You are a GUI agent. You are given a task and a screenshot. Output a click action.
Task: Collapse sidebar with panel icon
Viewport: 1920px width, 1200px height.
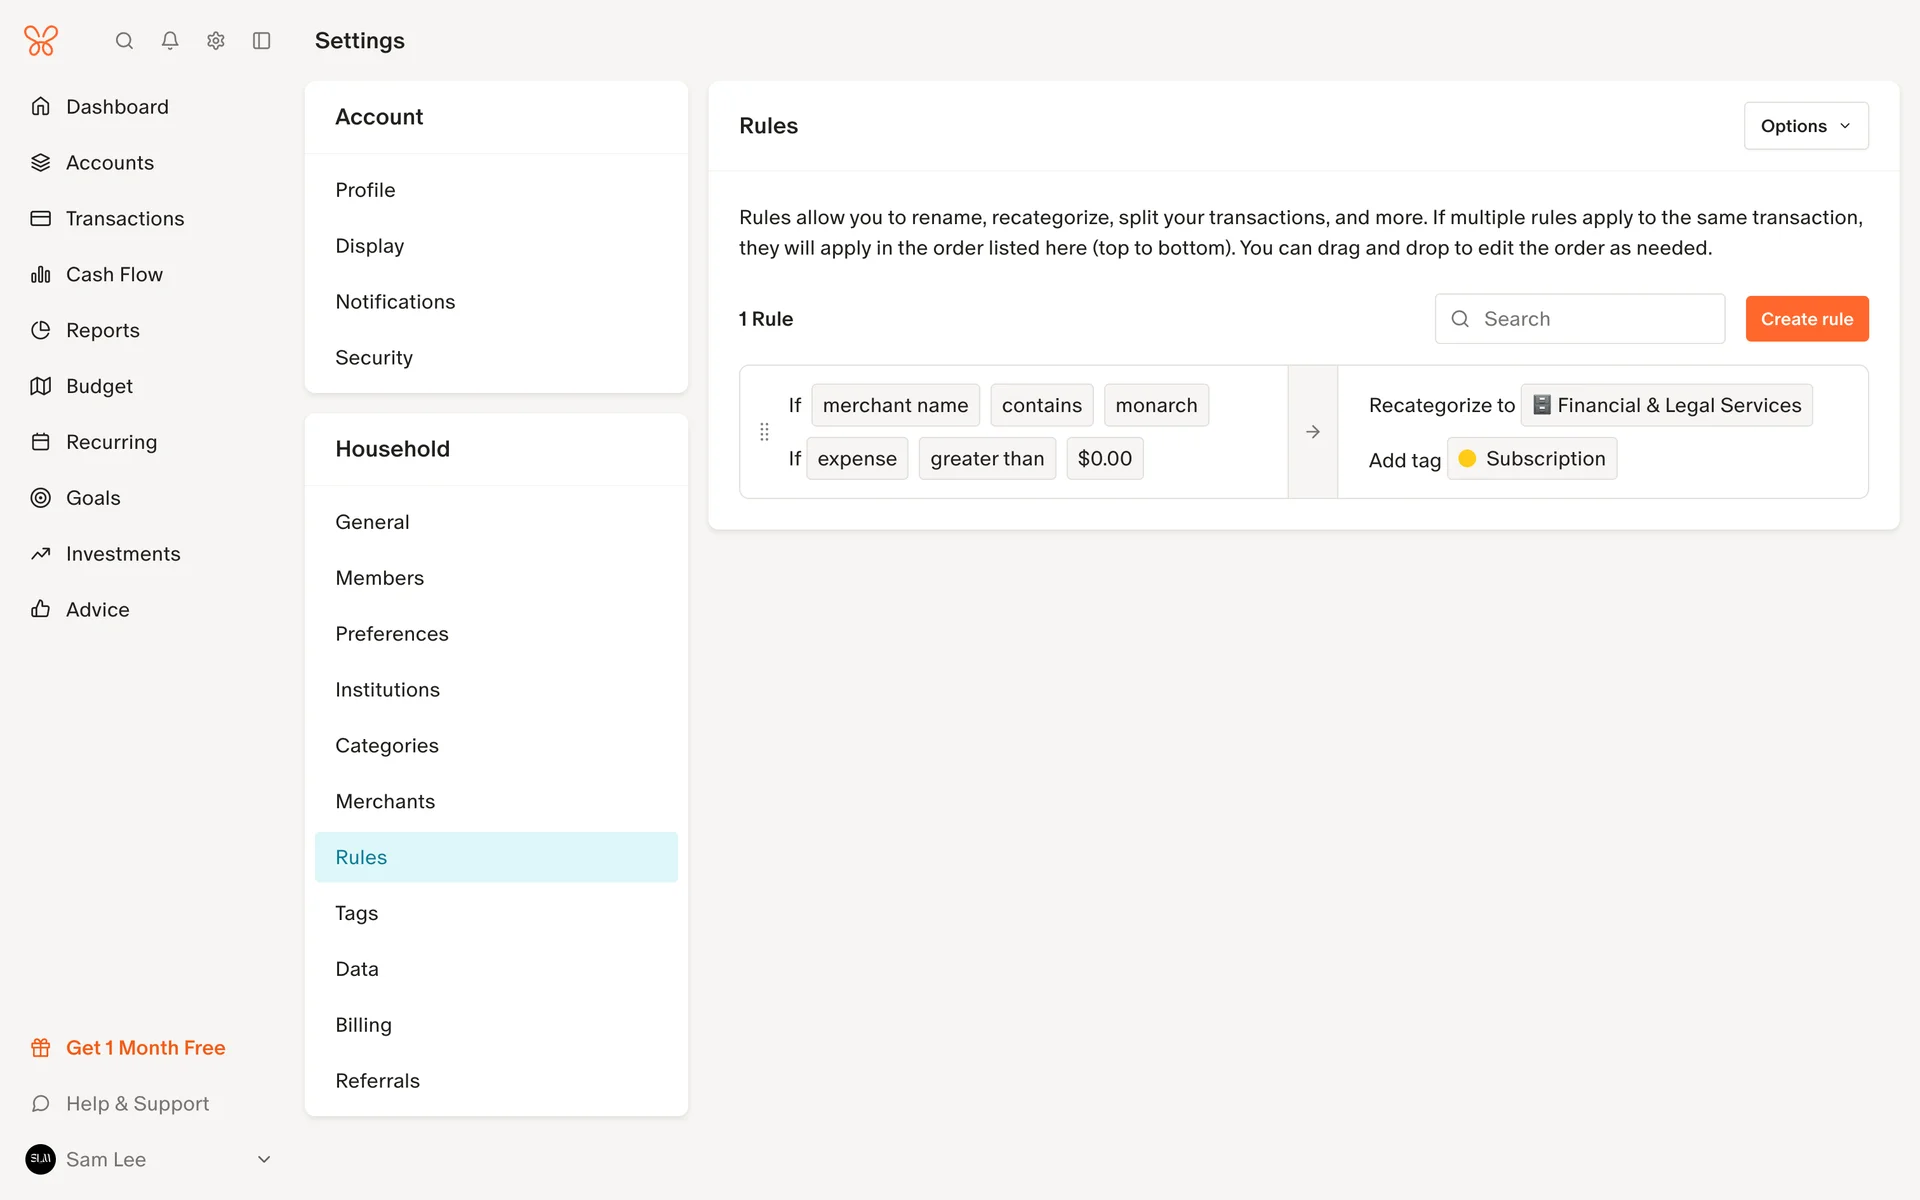(x=262, y=41)
